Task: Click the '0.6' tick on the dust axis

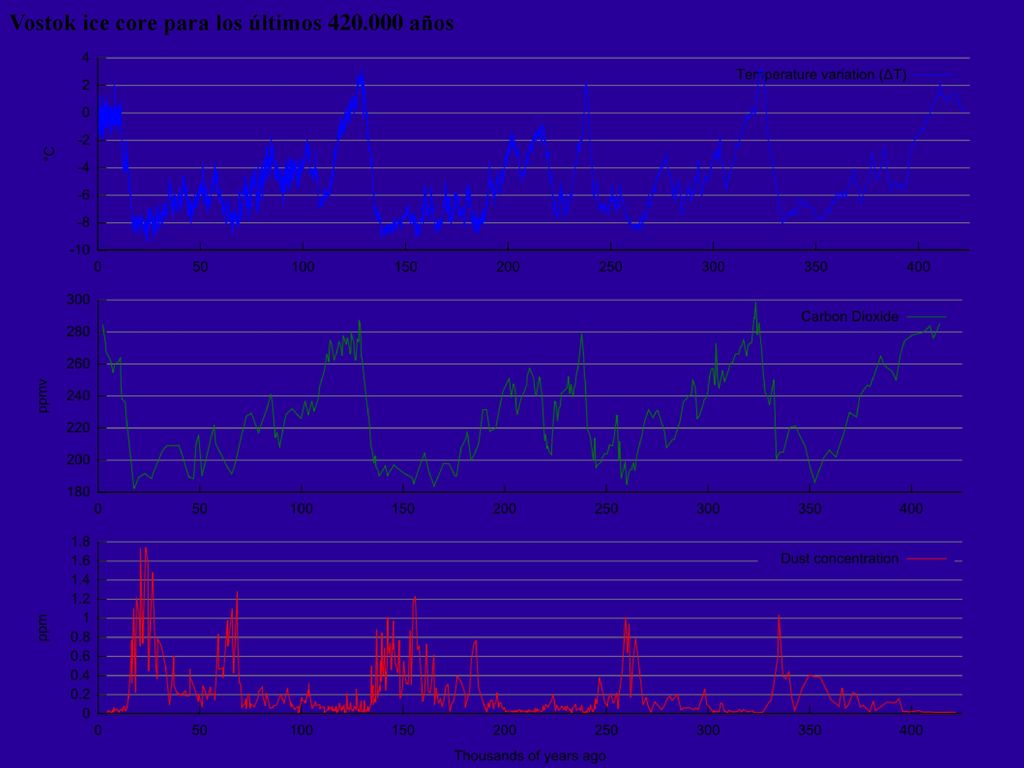Action: click(81, 656)
